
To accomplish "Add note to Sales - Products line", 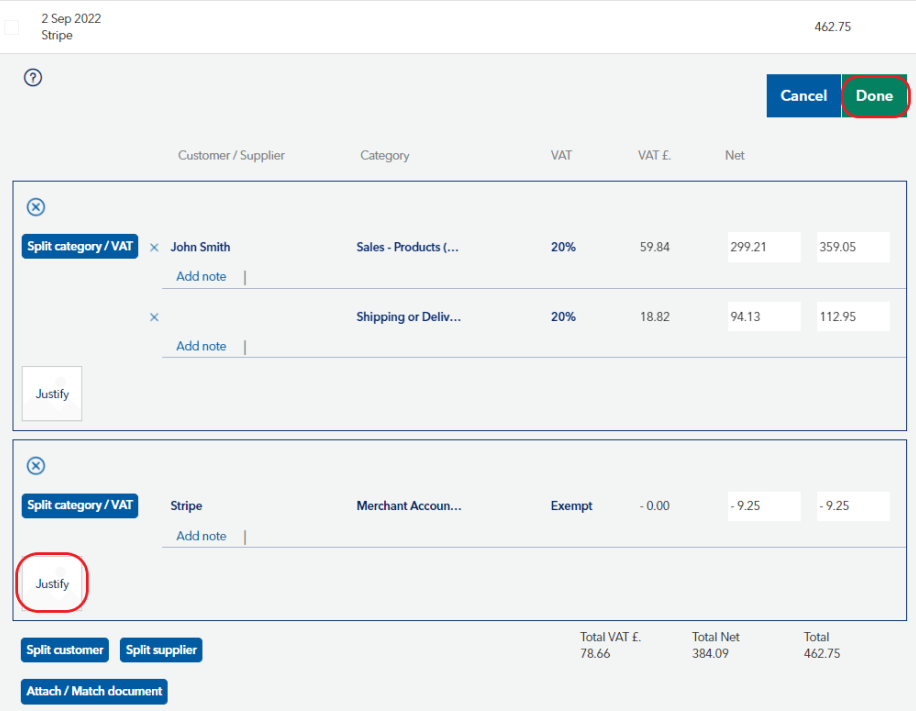I will [x=202, y=276].
